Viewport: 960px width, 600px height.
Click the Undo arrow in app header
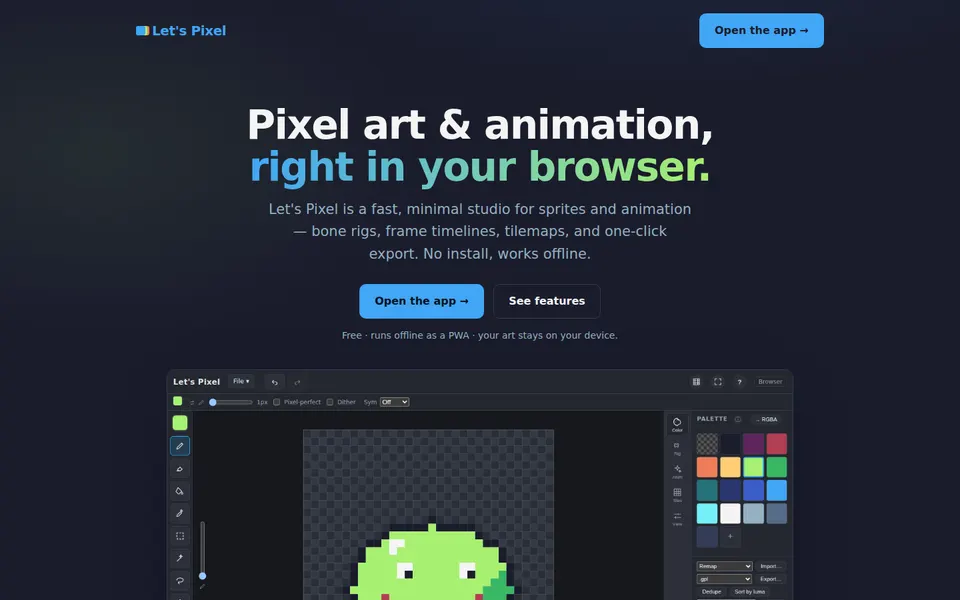pyautogui.click(x=274, y=382)
